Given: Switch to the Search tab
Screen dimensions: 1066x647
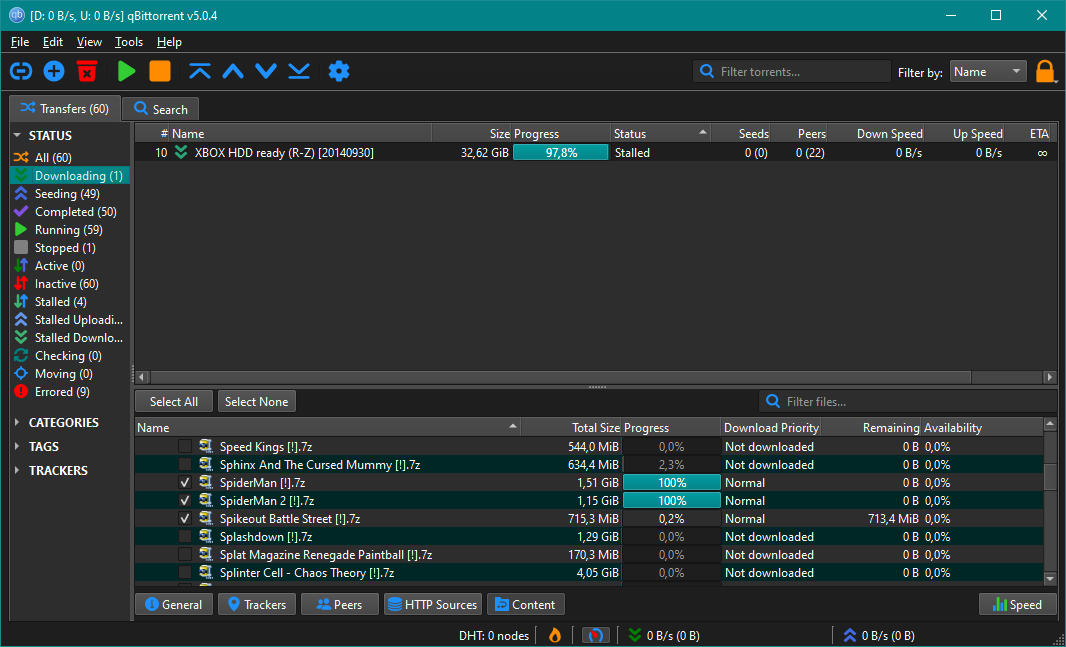Looking at the screenshot, I should 160,109.
